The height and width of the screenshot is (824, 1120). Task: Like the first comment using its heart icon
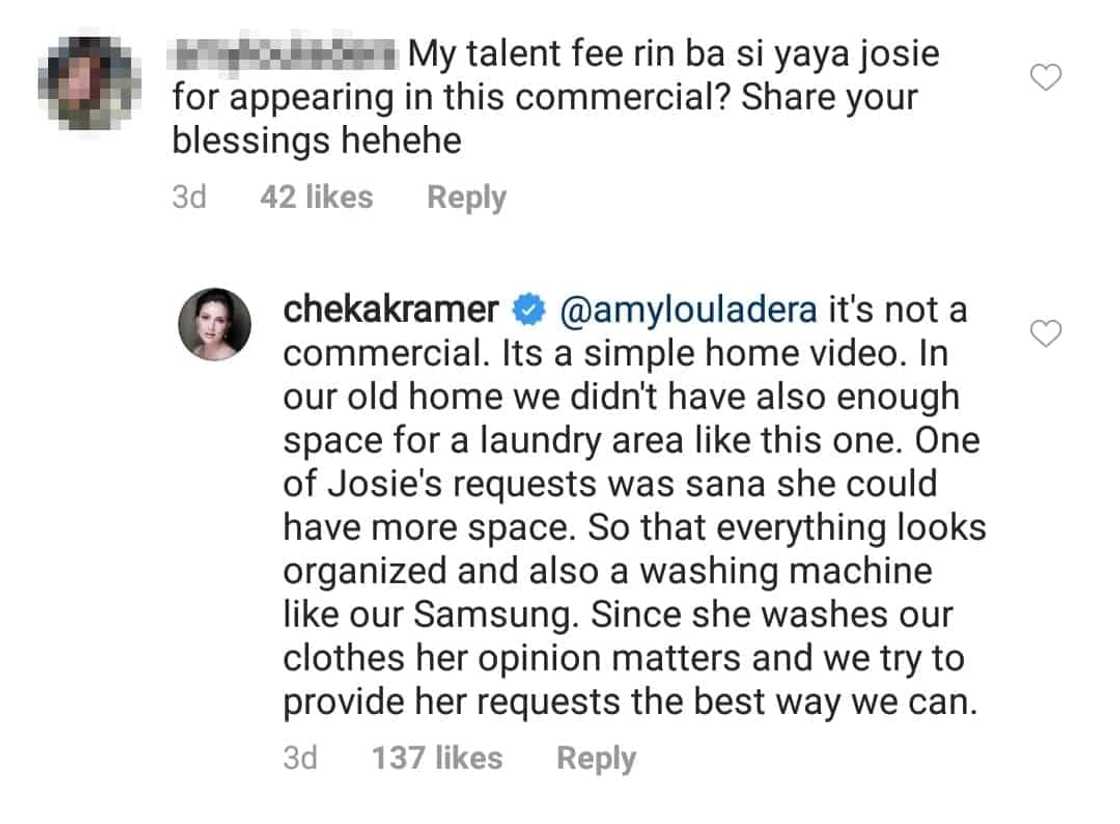(1046, 78)
